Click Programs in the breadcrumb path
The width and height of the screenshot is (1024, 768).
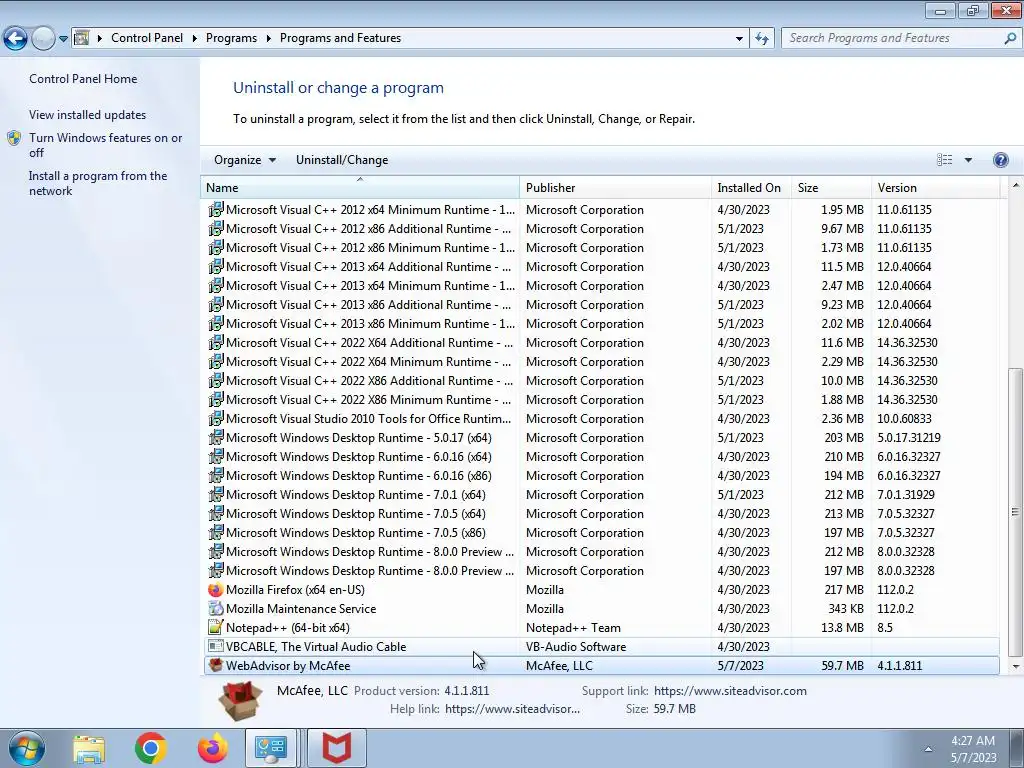coord(231,38)
